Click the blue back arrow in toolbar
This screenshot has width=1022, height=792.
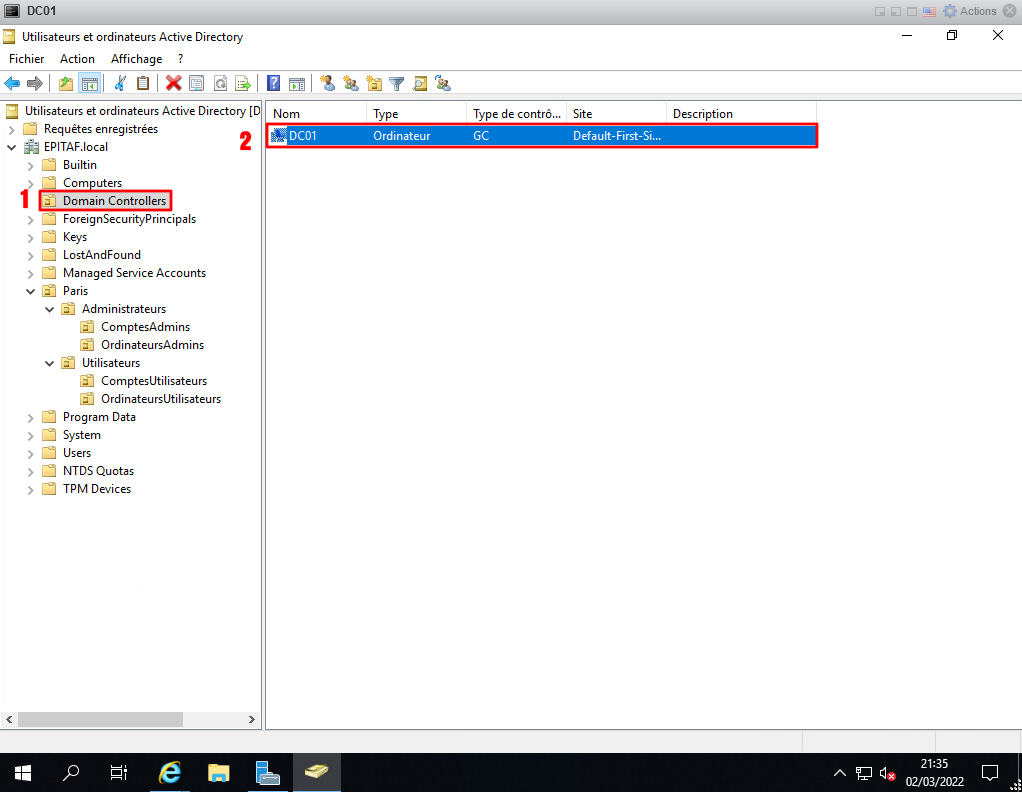[x=12, y=84]
